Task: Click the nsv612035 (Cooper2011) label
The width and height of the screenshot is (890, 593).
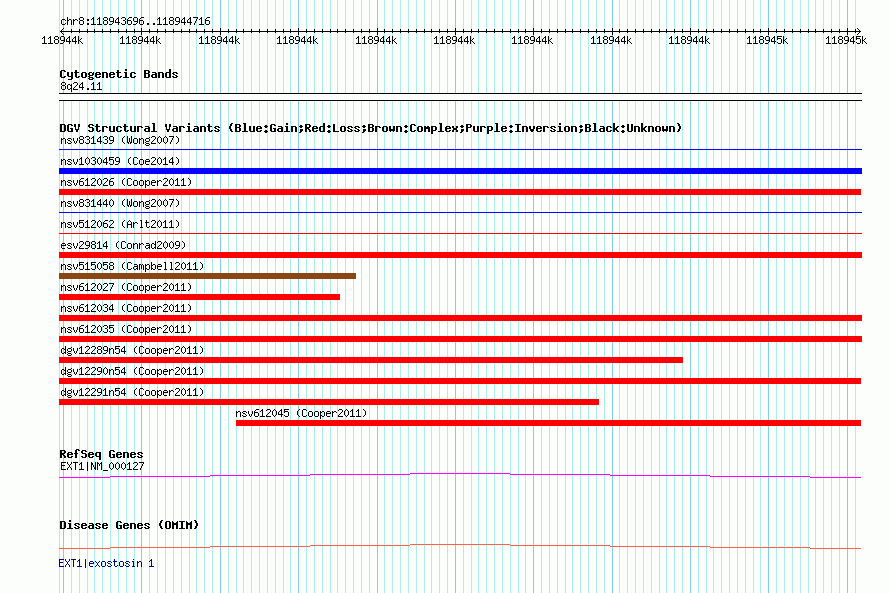Action: (x=126, y=329)
